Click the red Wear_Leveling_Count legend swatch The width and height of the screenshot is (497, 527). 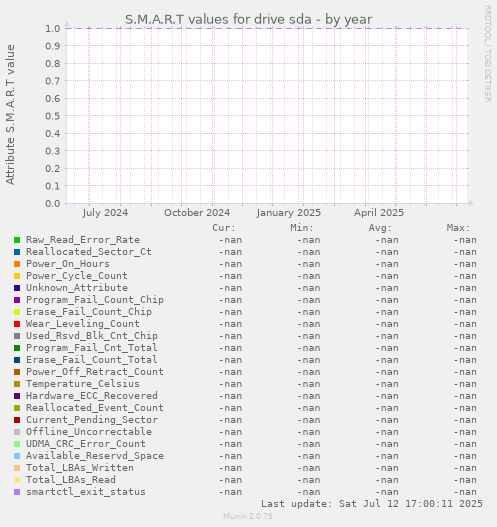(x=17, y=324)
